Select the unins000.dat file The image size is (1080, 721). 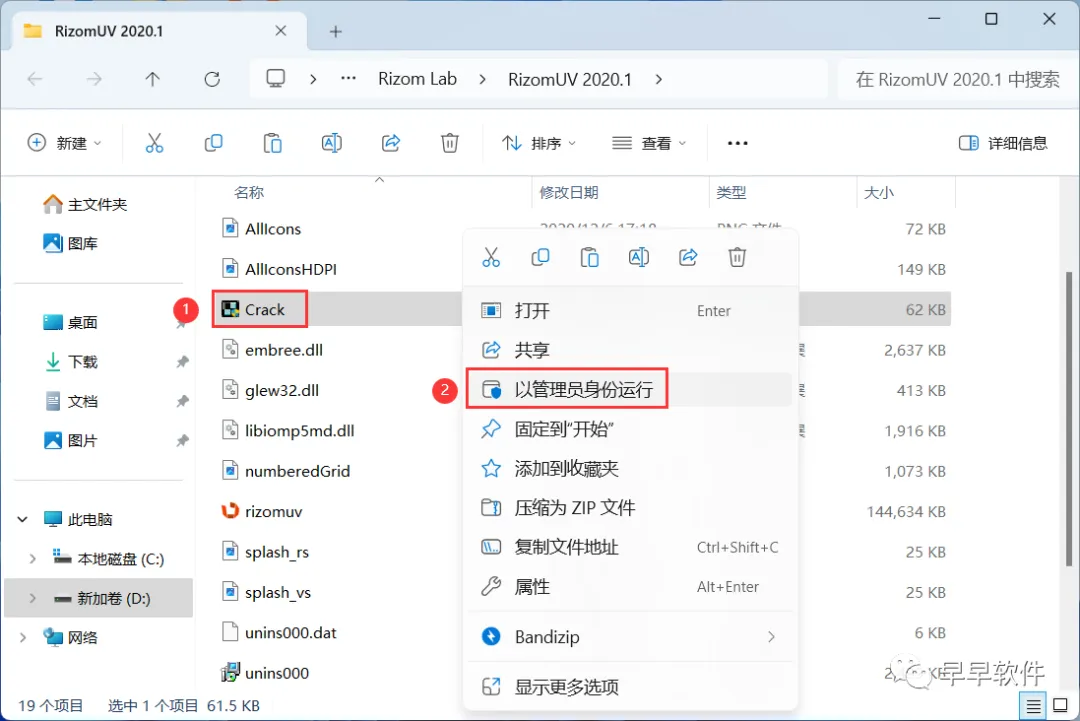click(279, 633)
